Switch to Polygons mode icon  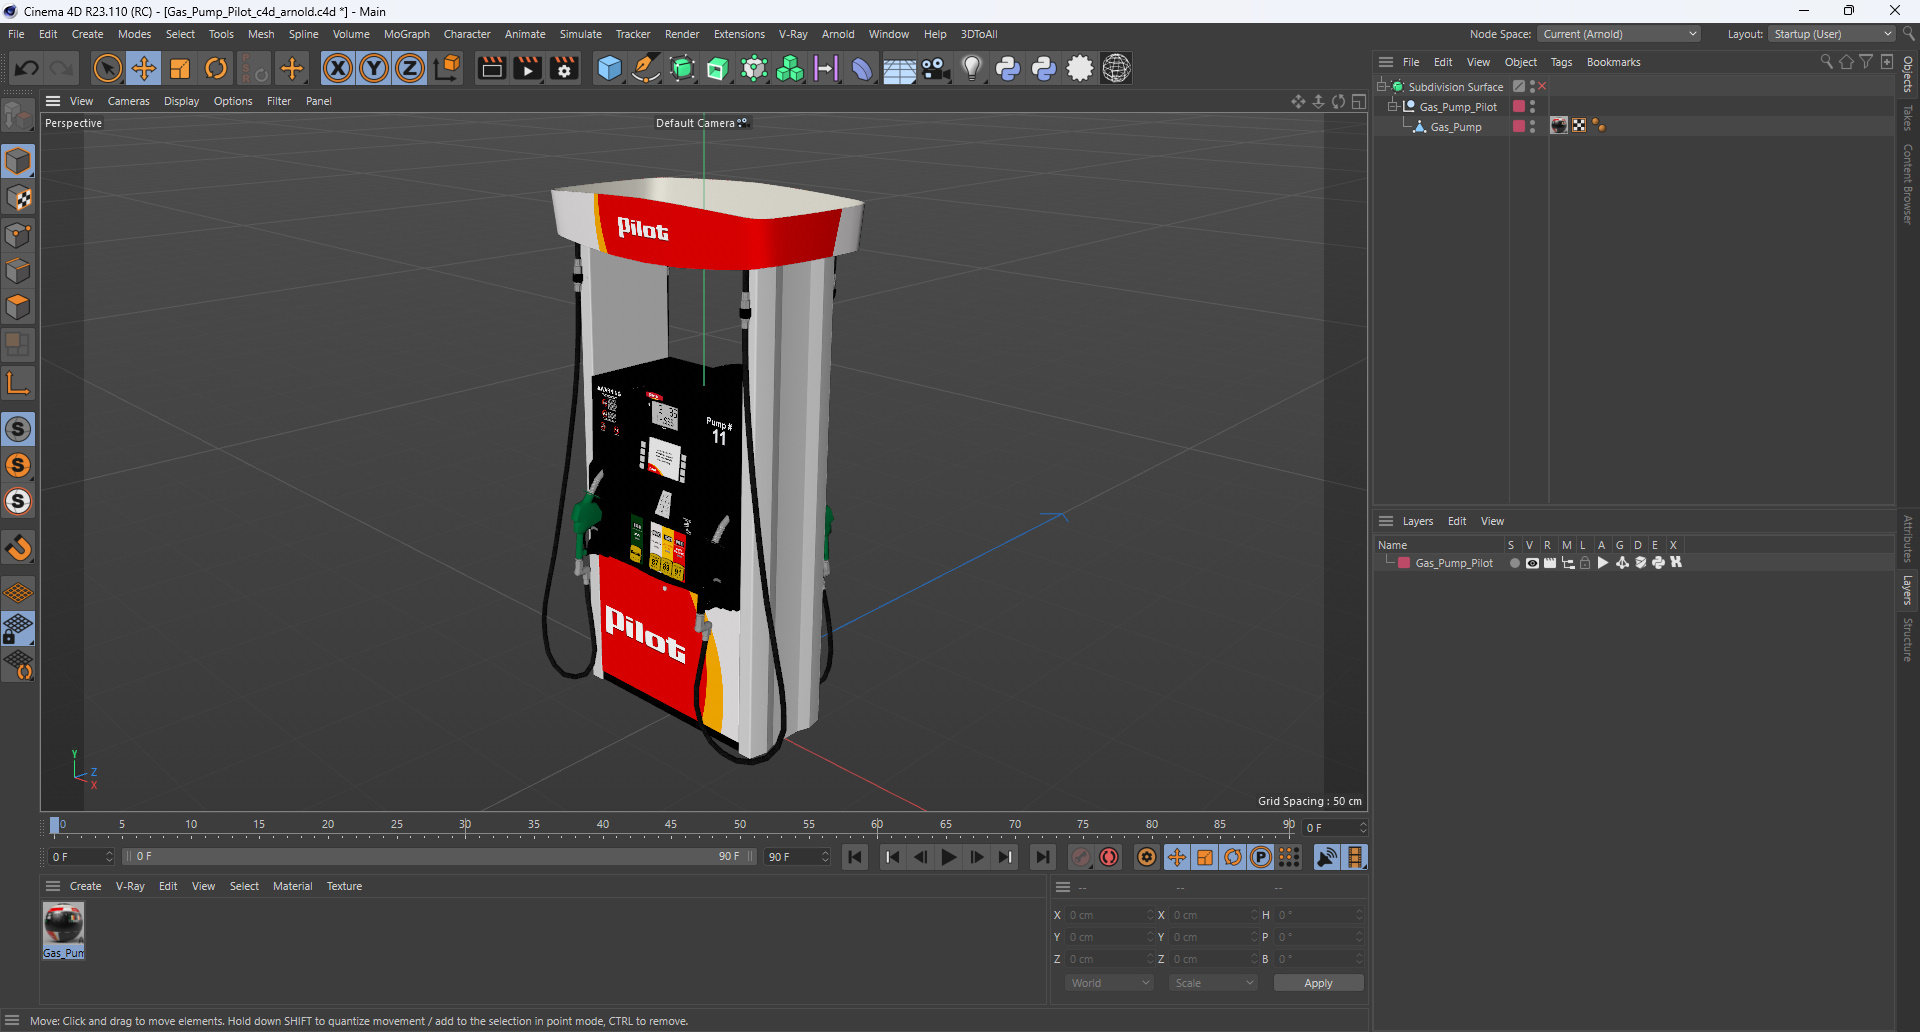click(18, 307)
